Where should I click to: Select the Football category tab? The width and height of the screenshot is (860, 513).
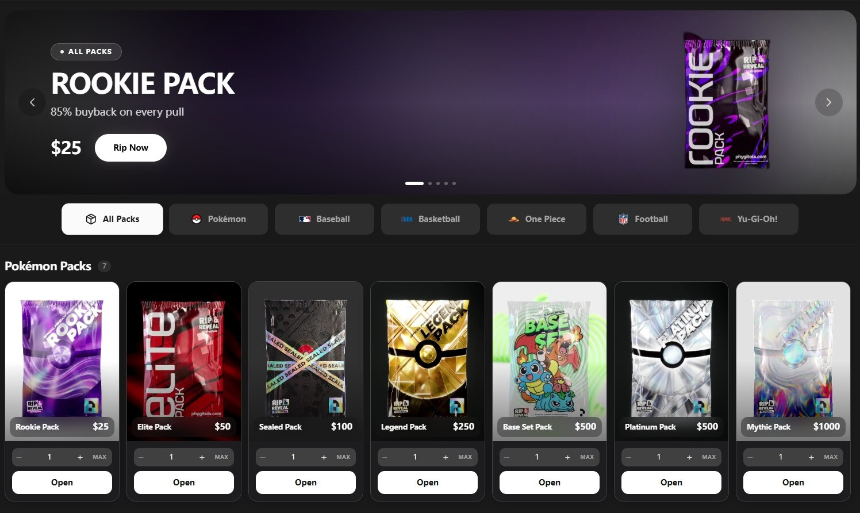[x=642, y=219]
